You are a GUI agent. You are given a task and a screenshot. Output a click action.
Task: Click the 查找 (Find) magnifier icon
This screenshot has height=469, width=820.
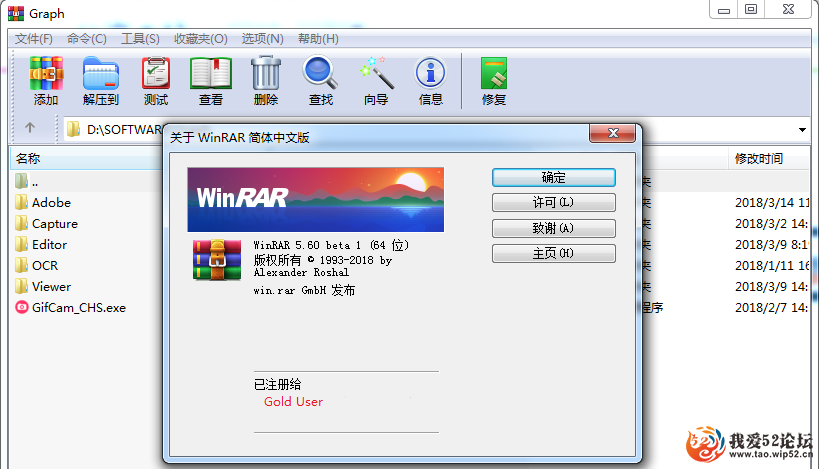[321, 73]
